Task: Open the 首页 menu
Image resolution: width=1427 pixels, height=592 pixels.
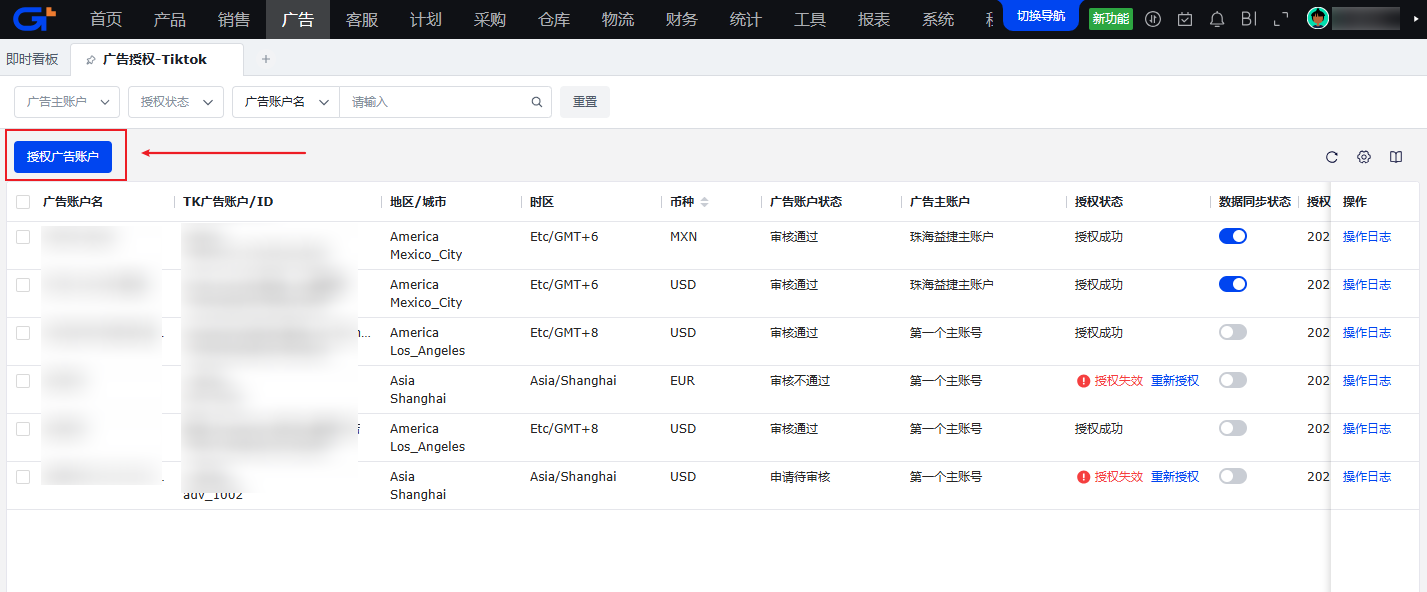Action: click(x=106, y=19)
